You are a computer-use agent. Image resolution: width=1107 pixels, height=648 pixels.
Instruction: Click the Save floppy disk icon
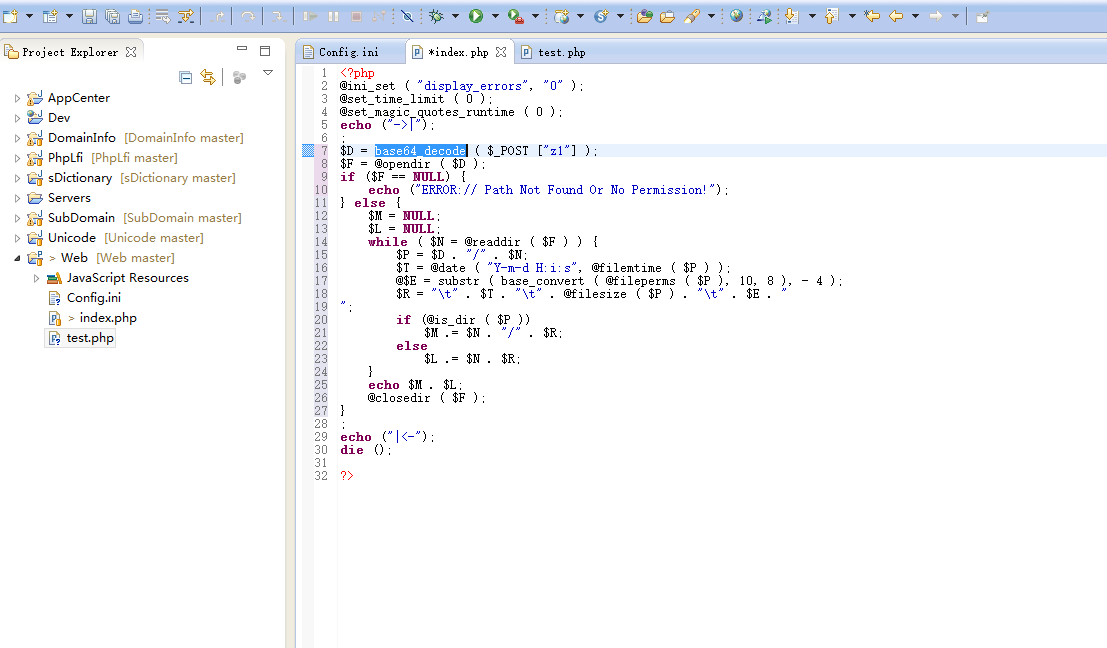pyautogui.click(x=89, y=16)
